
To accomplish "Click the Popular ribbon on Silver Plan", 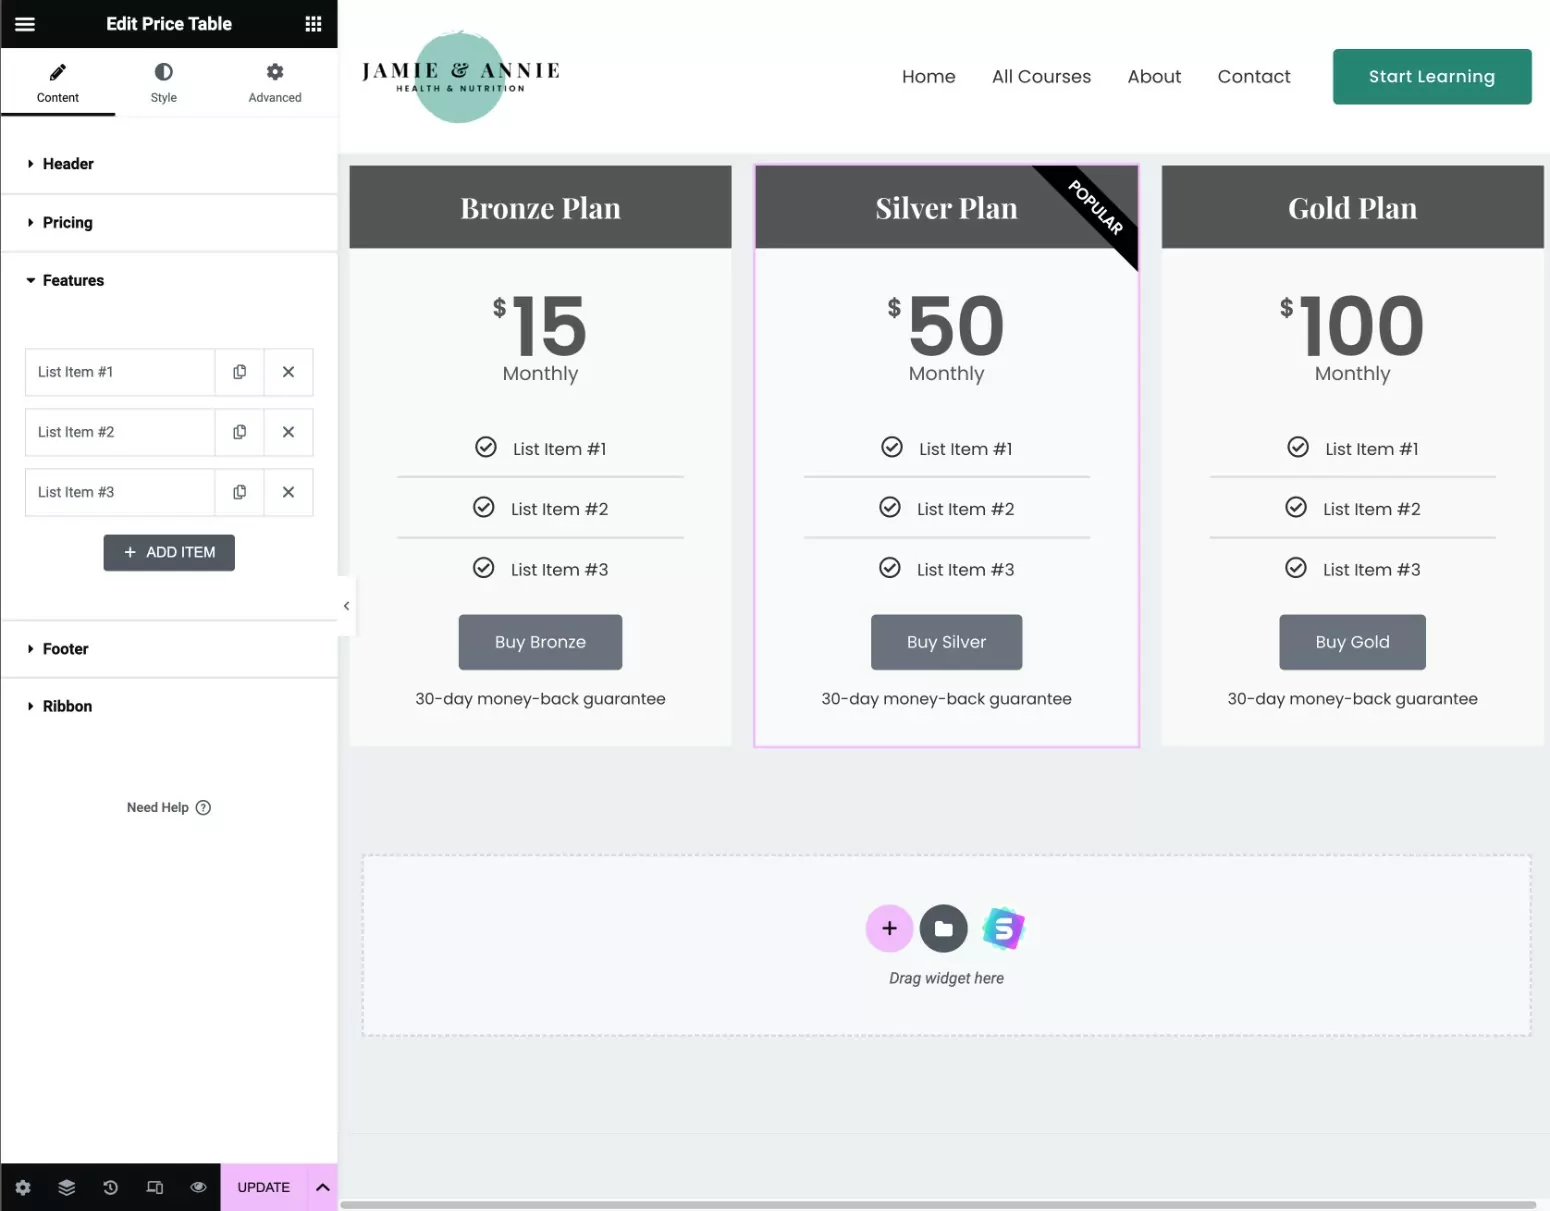I will (1095, 207).
